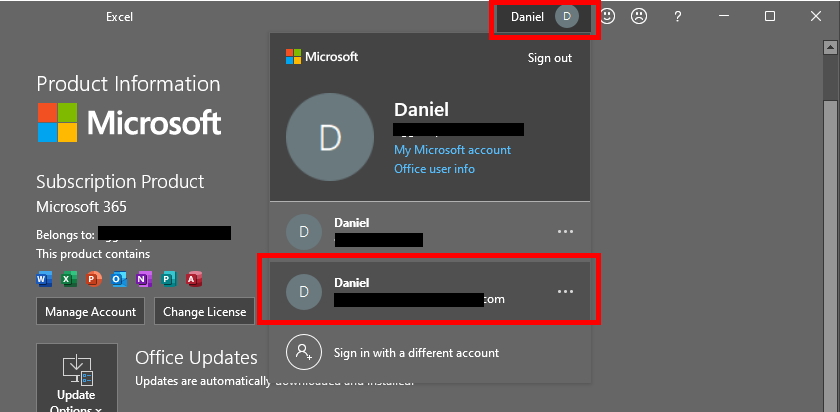Click the add-person icon for different account

coord(303,352)
